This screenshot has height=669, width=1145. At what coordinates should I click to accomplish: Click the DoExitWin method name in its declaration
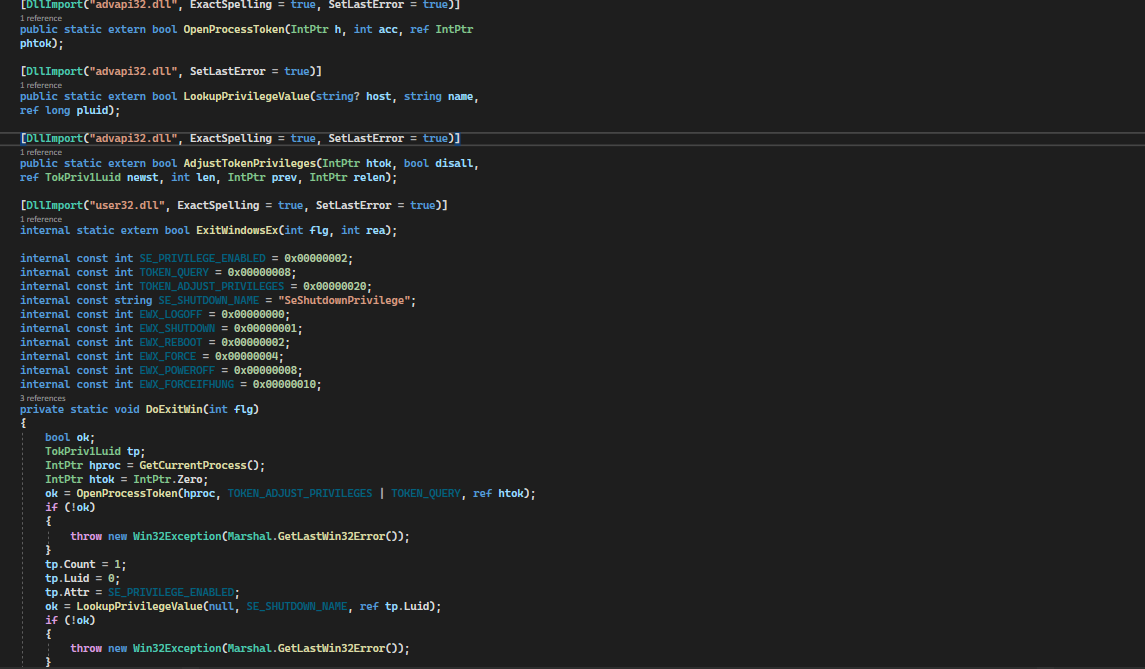point(175,409)
